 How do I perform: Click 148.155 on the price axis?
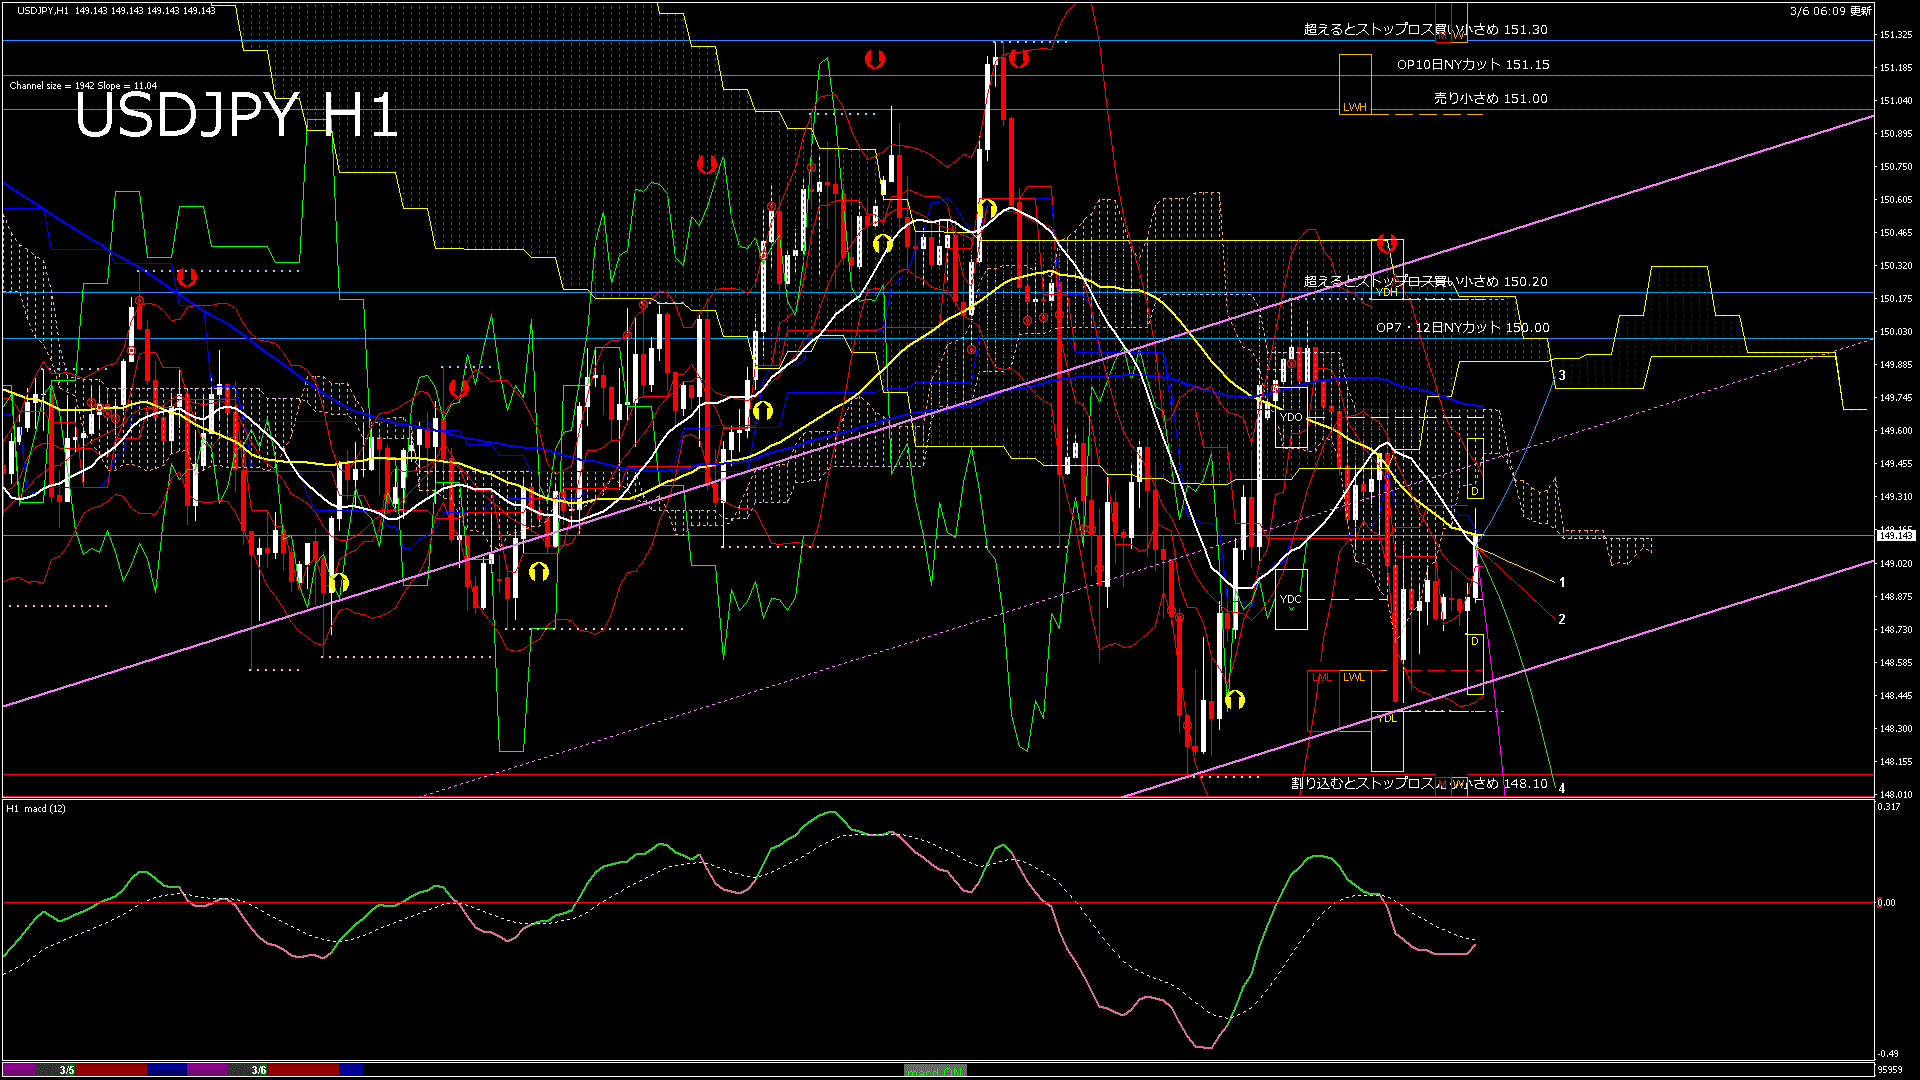click(1896, 762)
